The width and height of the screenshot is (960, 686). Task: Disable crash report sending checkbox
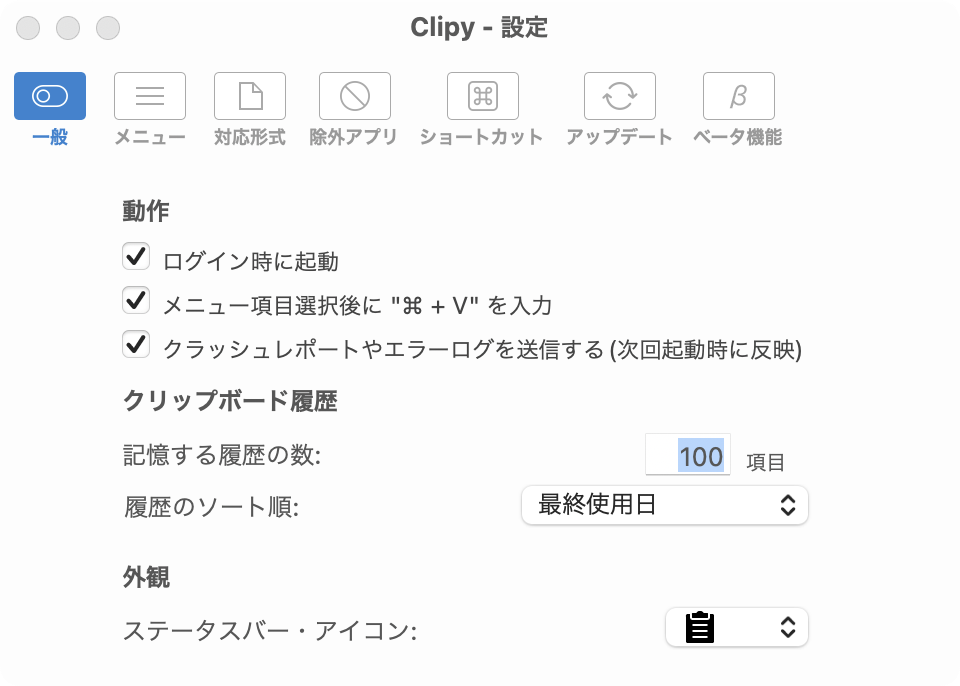tap(136, 344)
